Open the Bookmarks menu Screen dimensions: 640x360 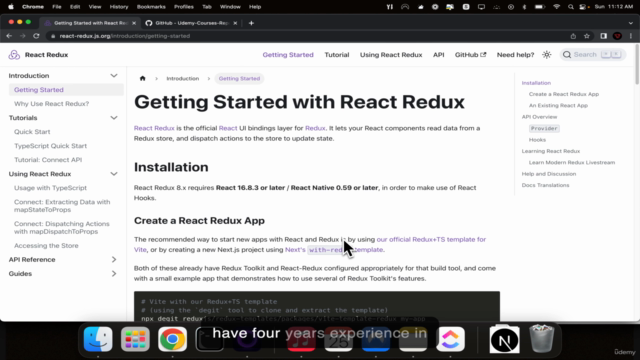[x=151, y=7]
